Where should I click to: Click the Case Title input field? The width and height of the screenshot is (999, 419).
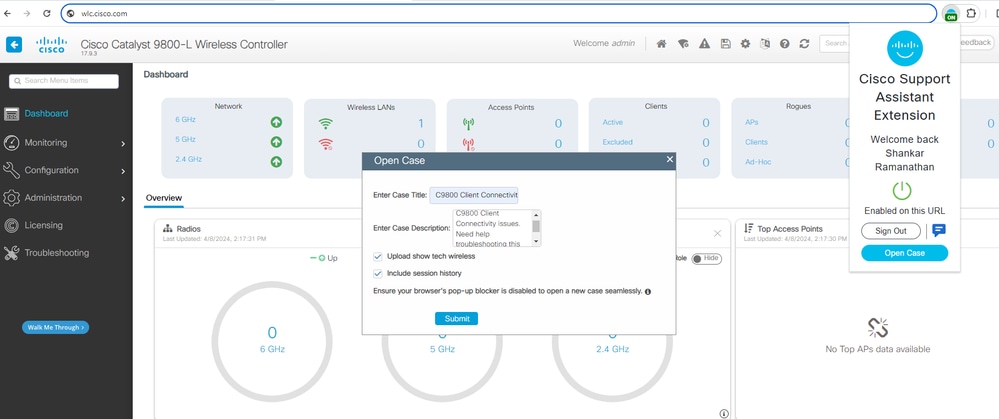tap(474, 195)
